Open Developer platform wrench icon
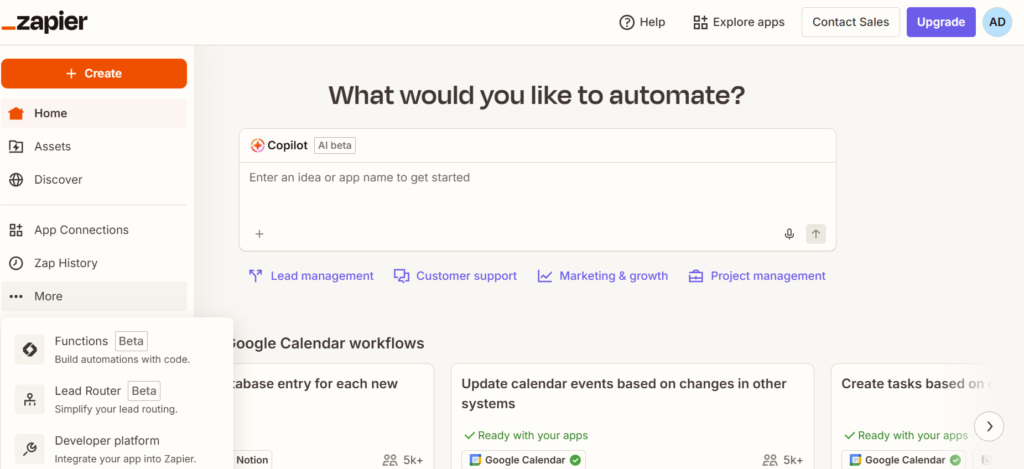The width and height of the screenshot is (1024, 469). 30,449
